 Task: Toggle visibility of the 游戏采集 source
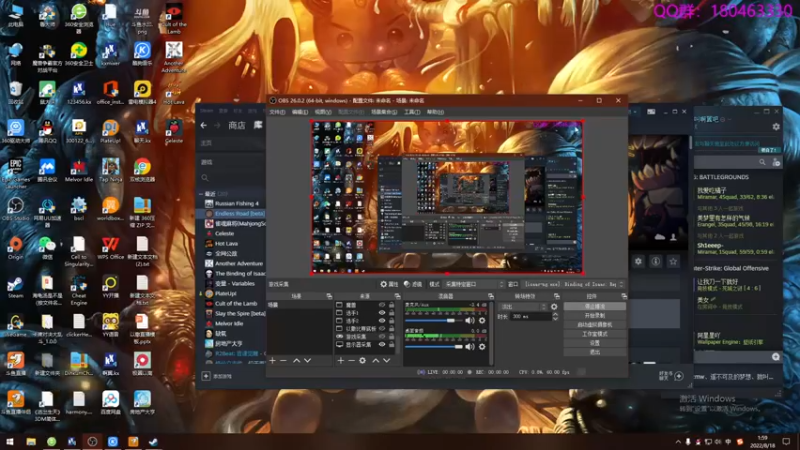click(x=381, y=337)
